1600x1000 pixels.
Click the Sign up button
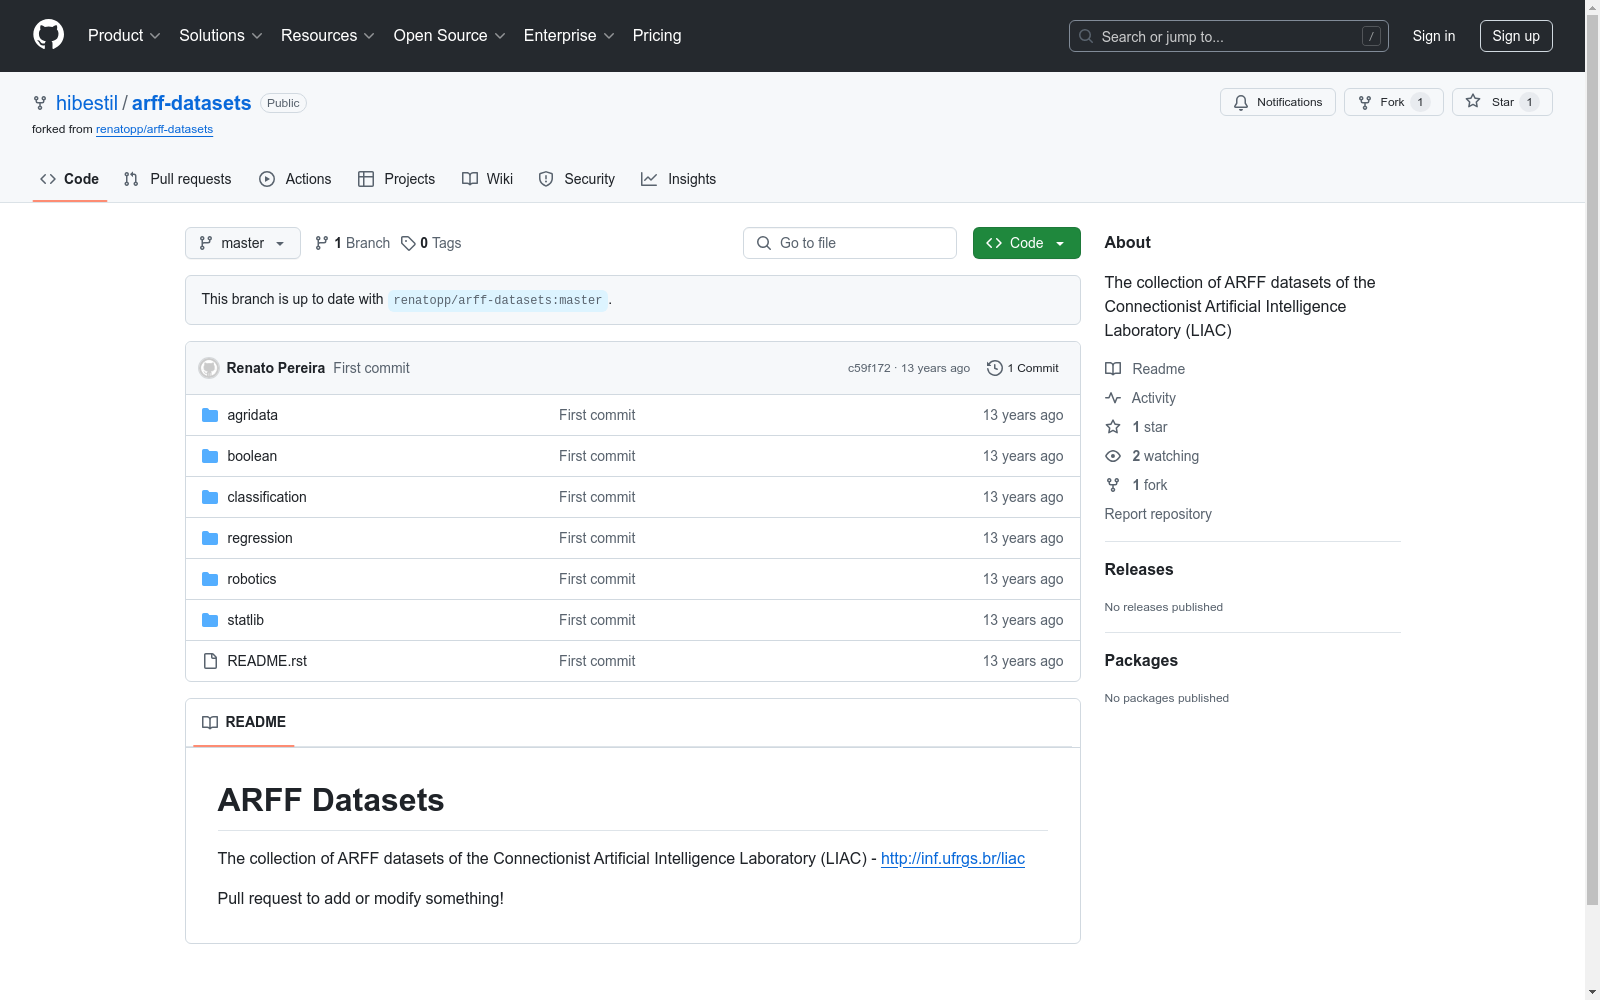(x=1515, y=36)
